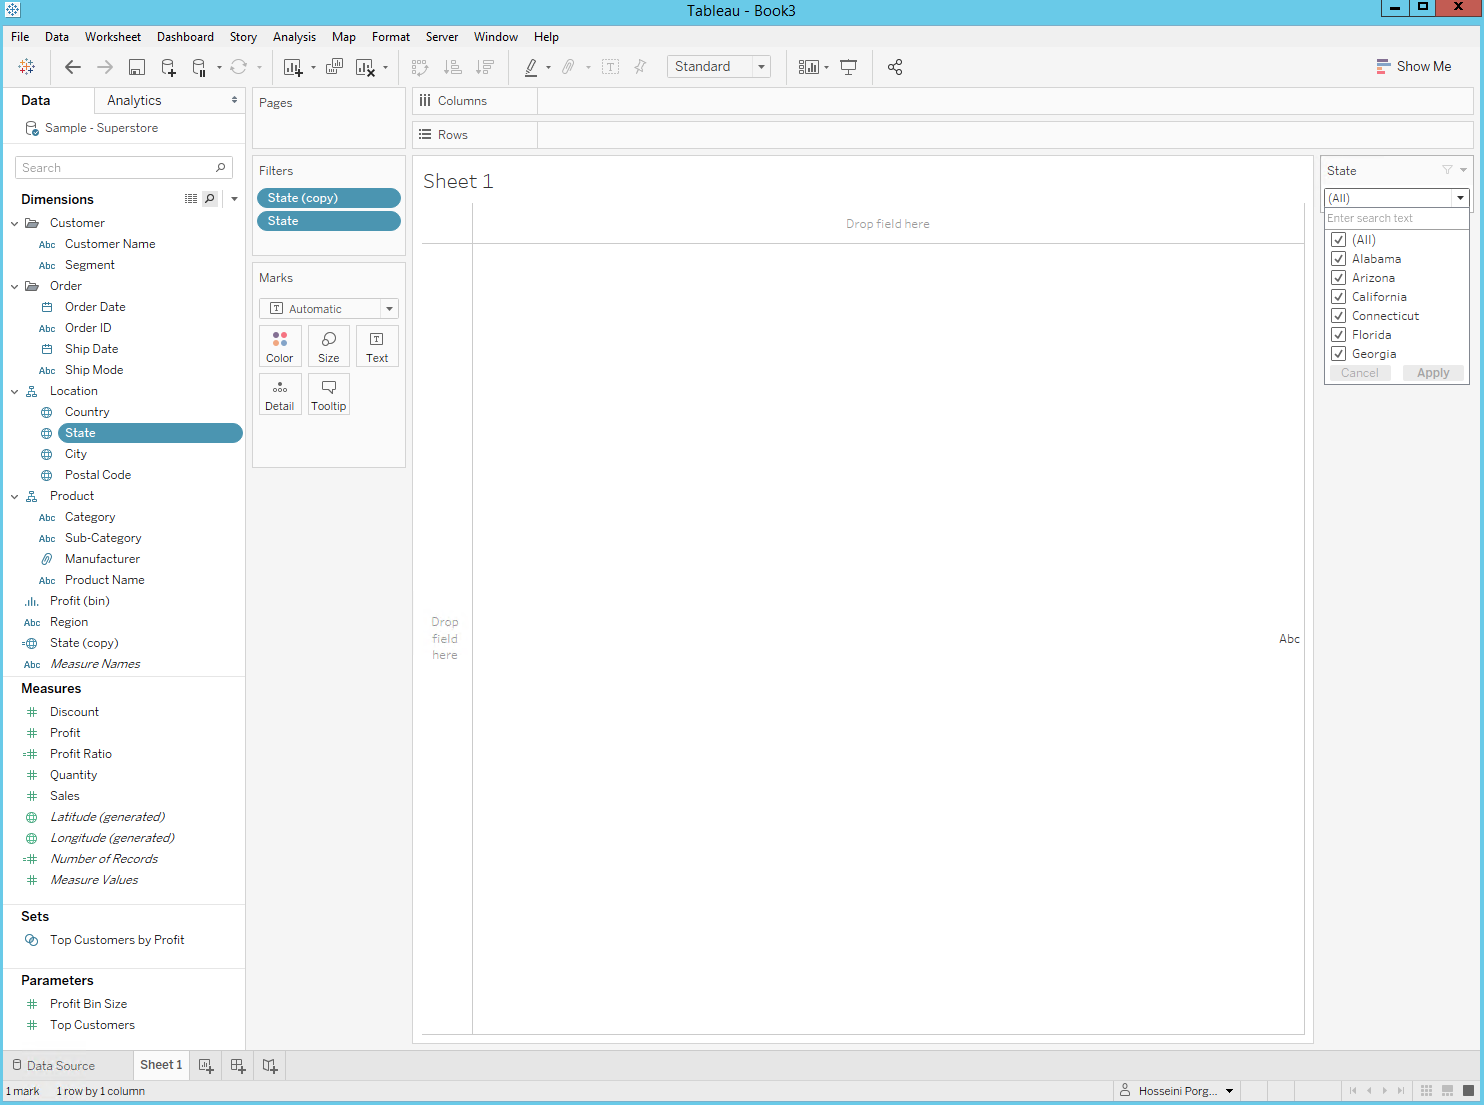Screen dimensions: 1484x1105
Task: Click the Sort Descending icon
Action: pos(485,67)
